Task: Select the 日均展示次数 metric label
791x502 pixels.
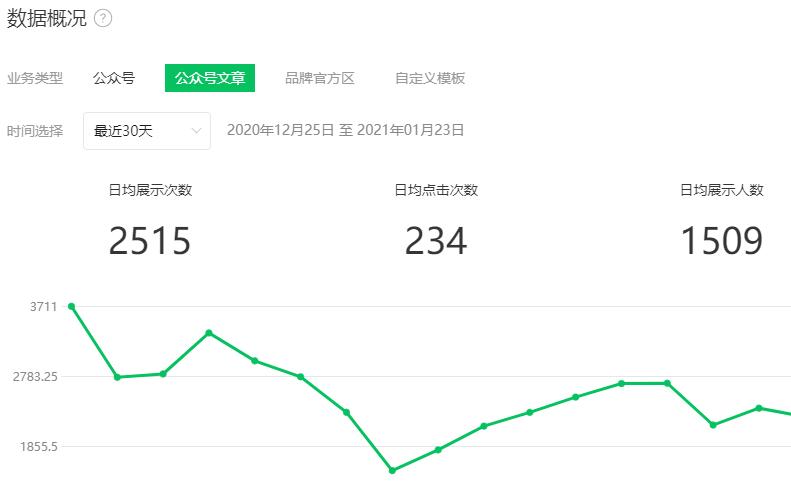Action: (150, 190)
